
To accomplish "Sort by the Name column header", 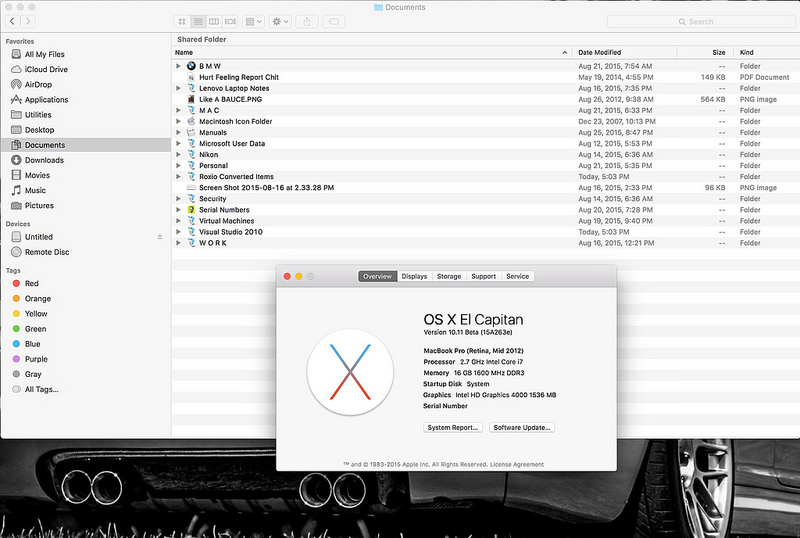I will [371, 52].
